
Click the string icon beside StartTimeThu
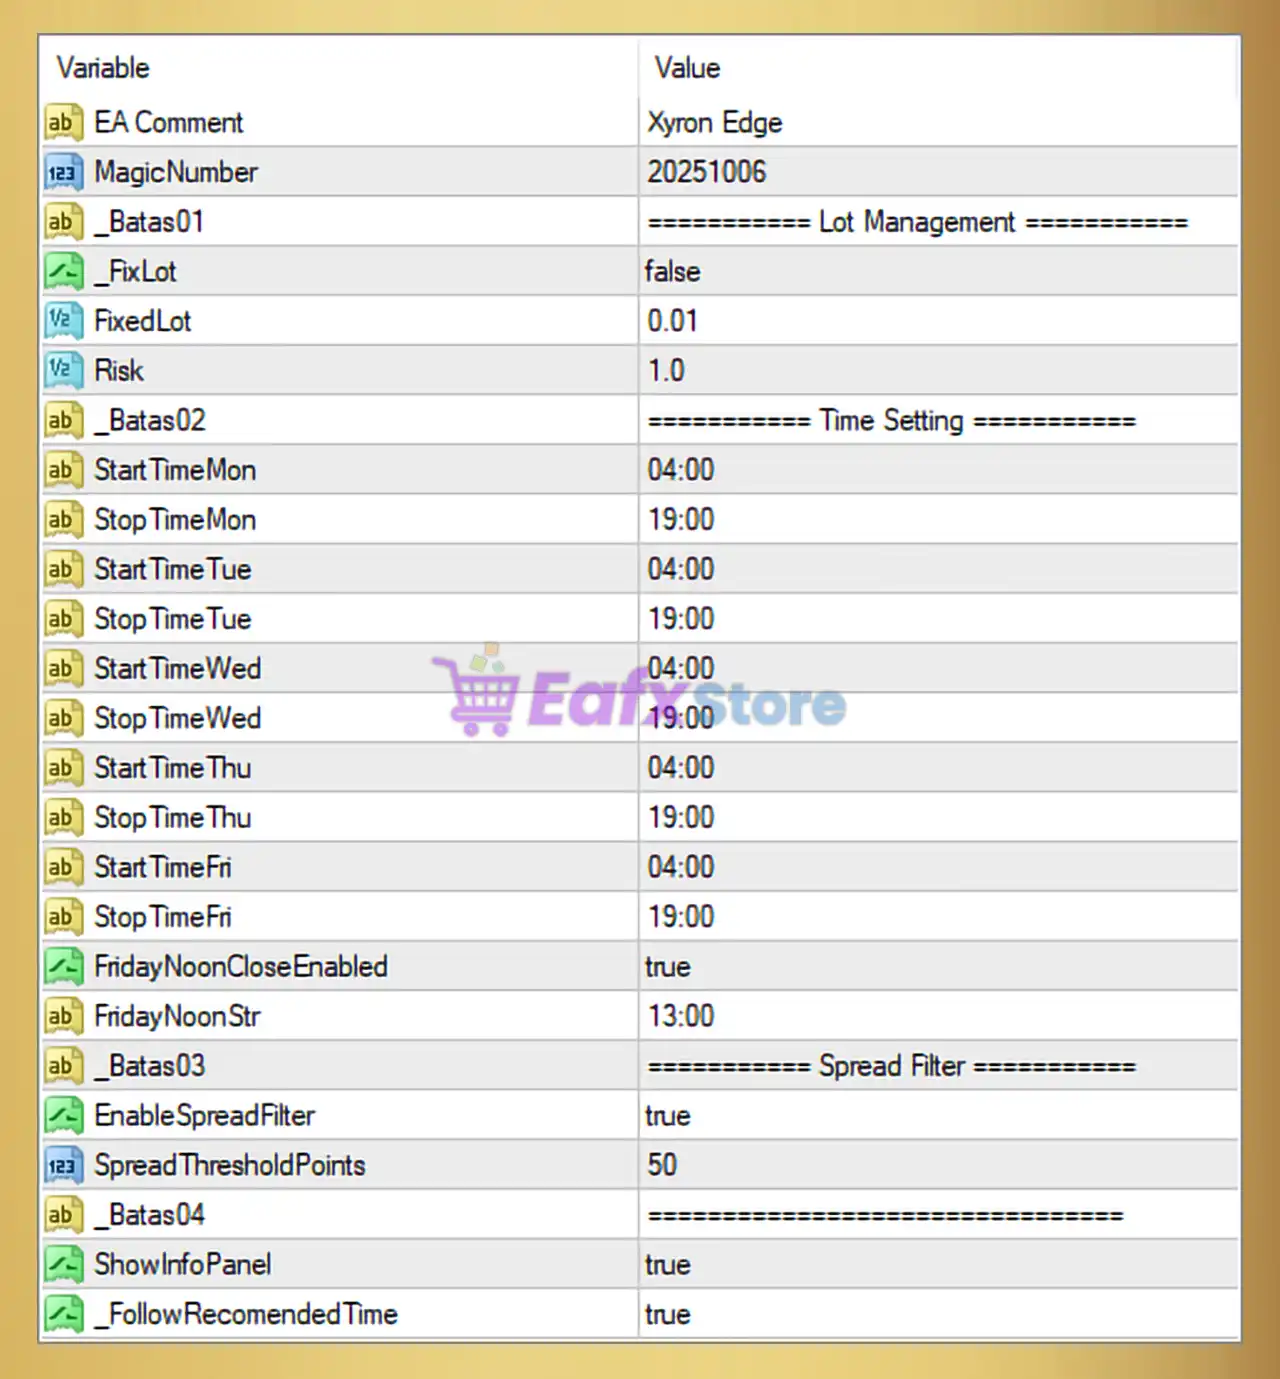63,768
